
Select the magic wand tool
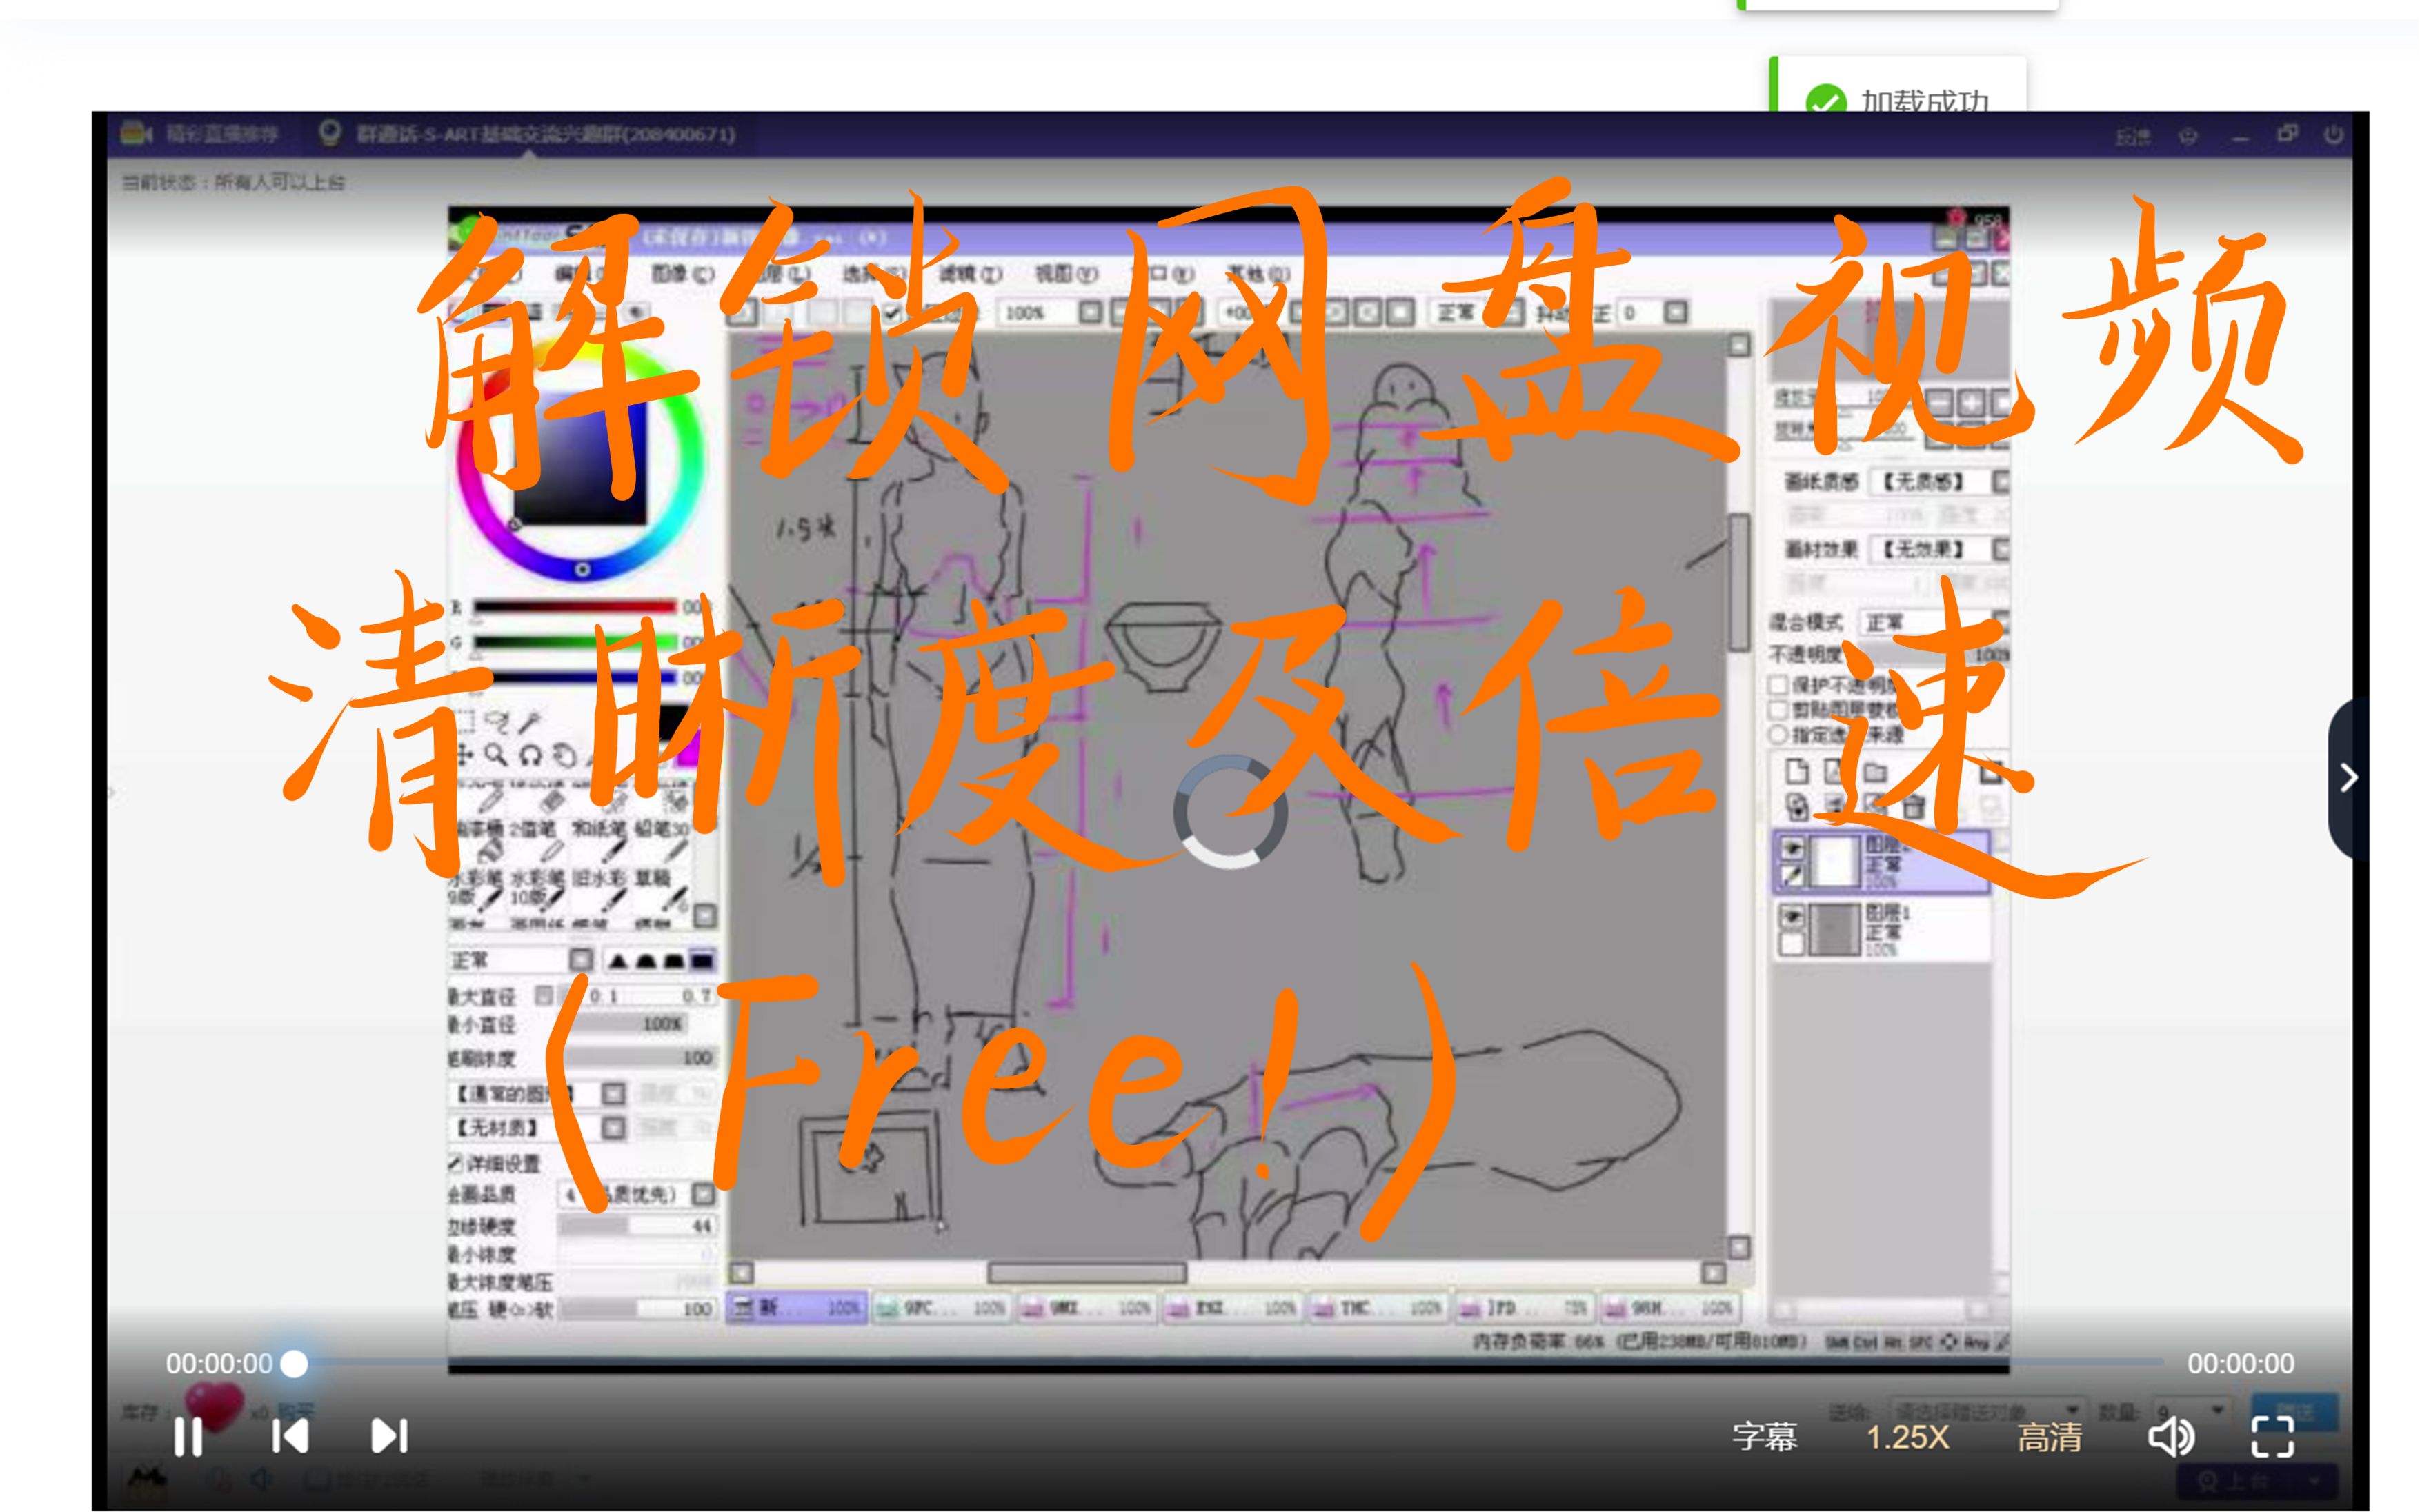pos(530,721)
